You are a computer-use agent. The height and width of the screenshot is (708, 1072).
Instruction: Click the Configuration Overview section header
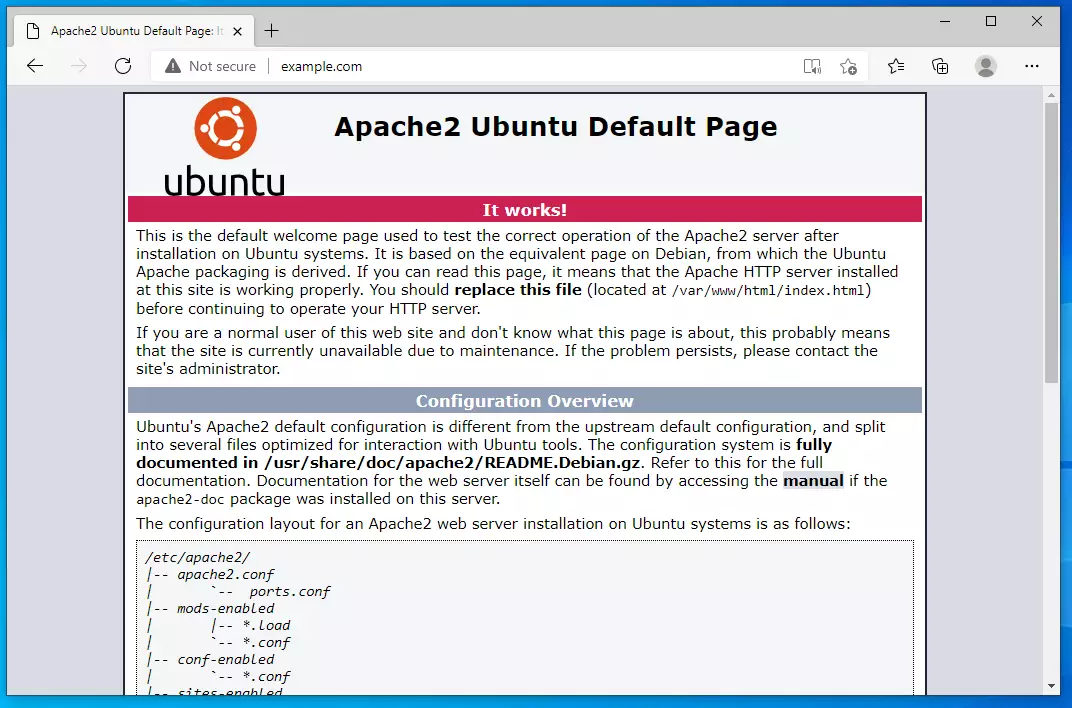524,401
